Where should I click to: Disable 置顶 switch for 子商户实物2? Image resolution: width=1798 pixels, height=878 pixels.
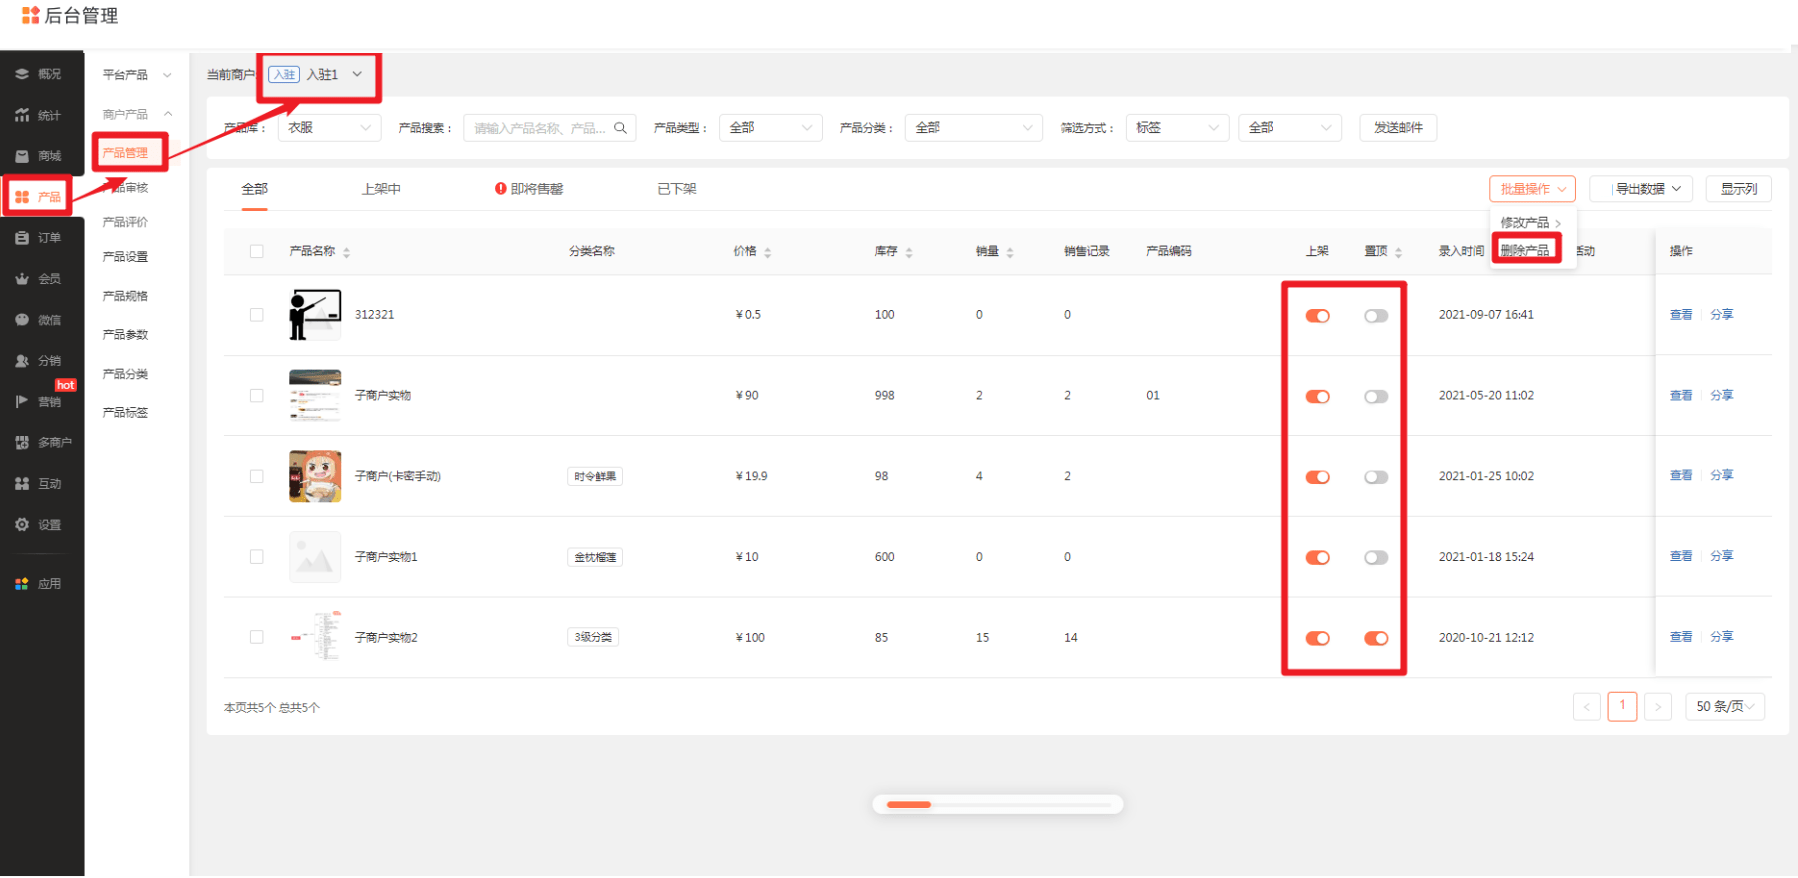[x=1376, y=638]
